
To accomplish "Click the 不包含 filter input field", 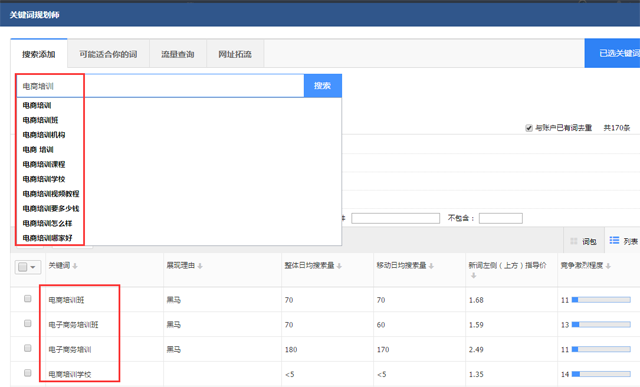I will [501, 218].
